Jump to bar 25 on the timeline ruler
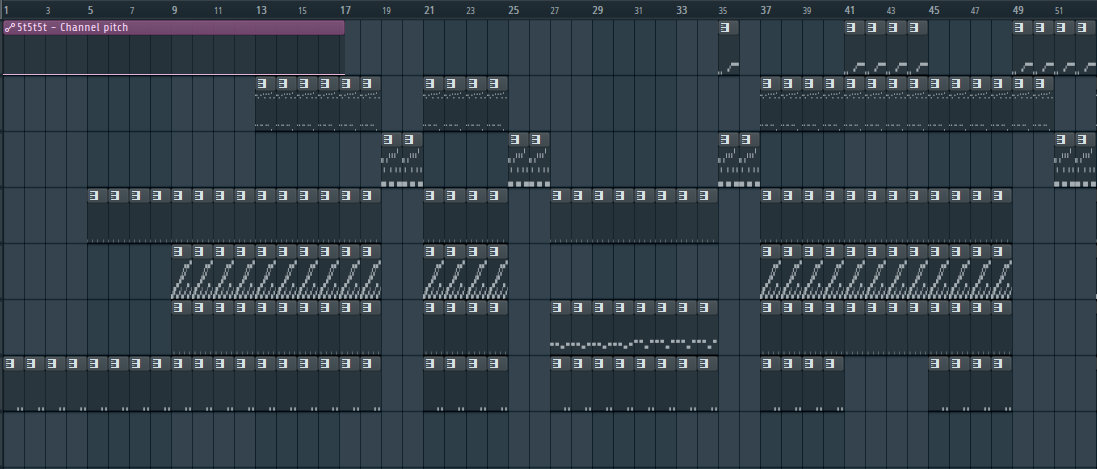 pyautogui.click(x=514, y=10)
